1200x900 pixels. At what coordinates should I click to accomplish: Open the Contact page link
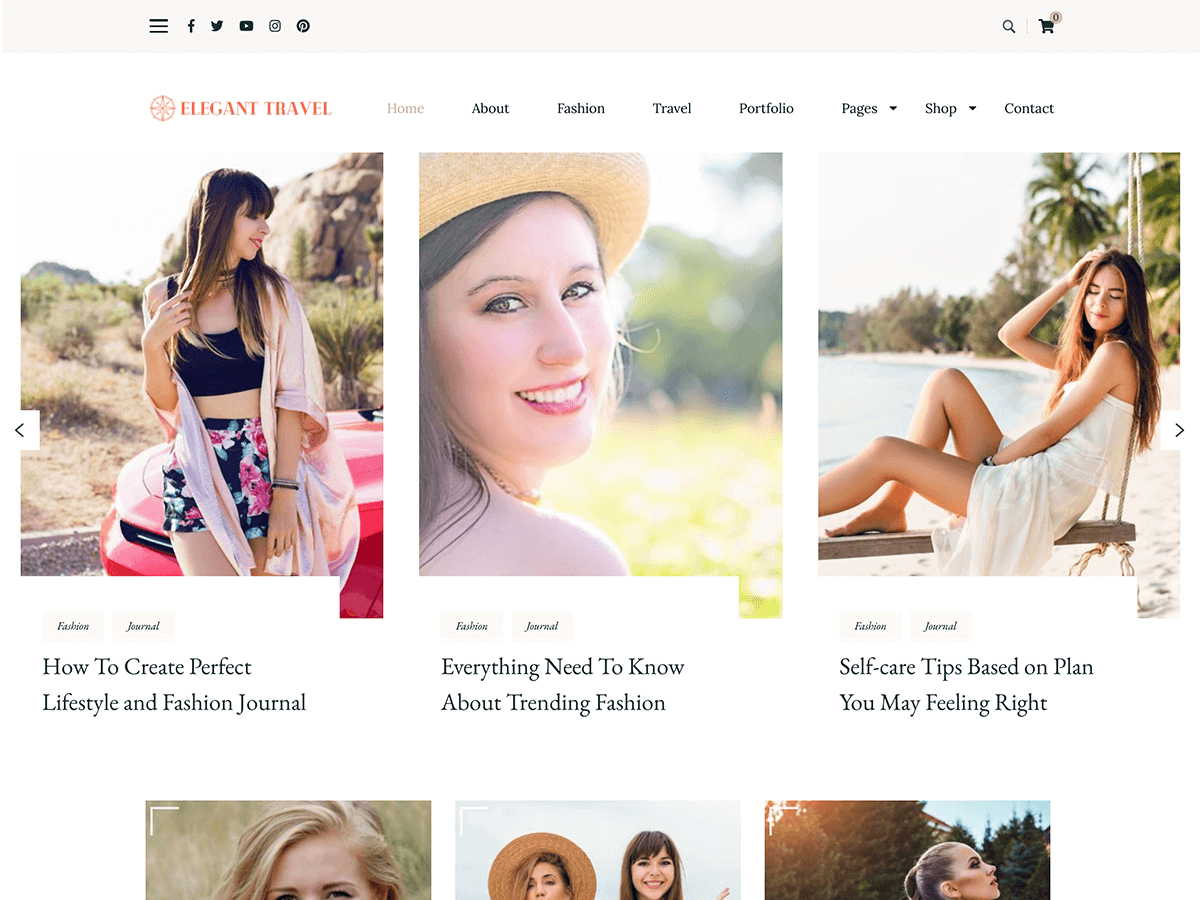pyautogui.click(x=1029, y=108)
